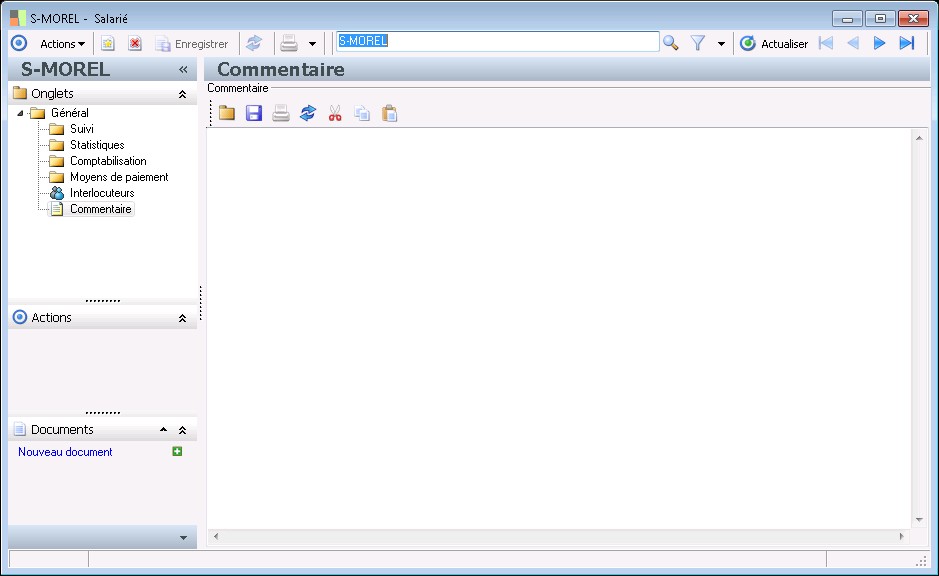This screenshot has width=939, height=576.
Task: Collapse the S-MOREL side panel
Action: tap(183, 69)
